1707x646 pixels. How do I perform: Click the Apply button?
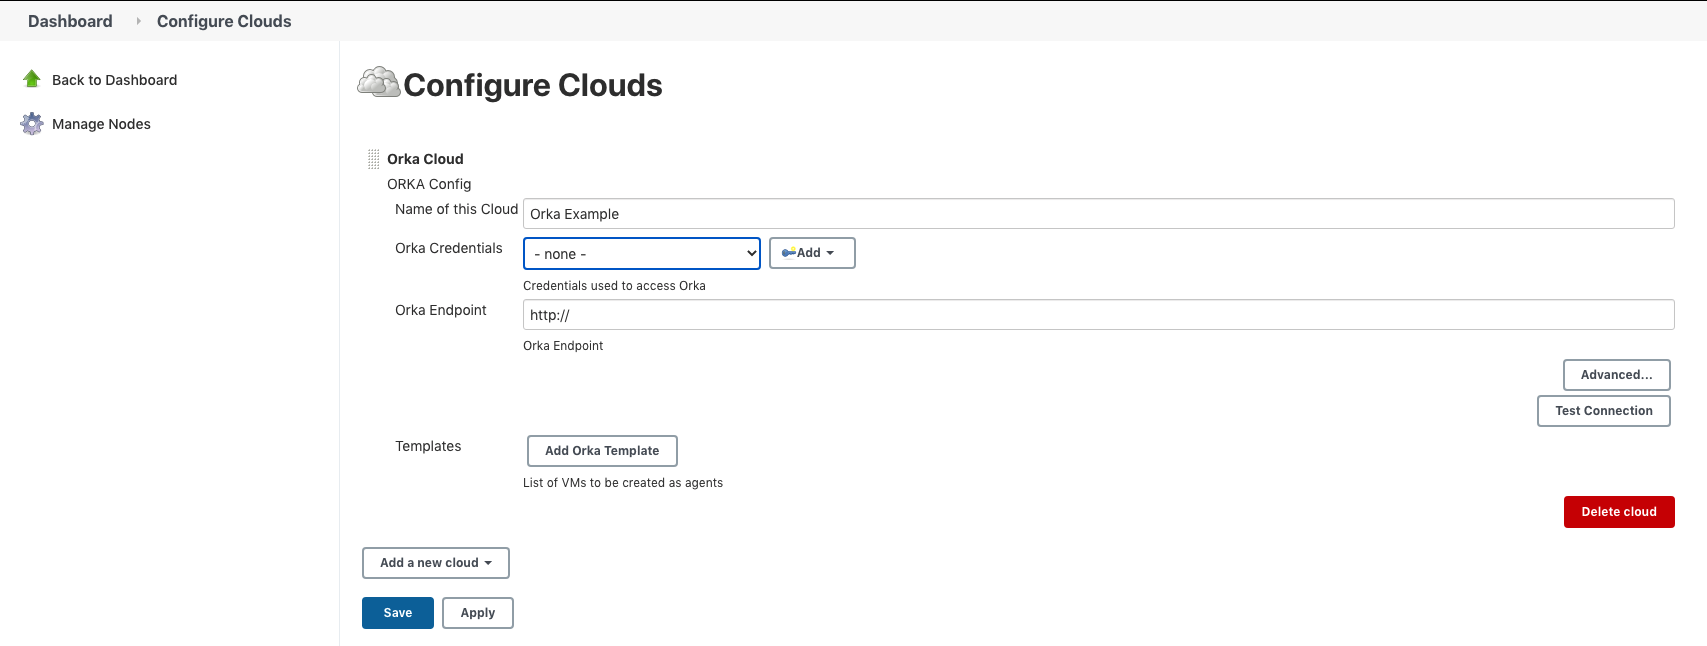(x=478, y=613)
